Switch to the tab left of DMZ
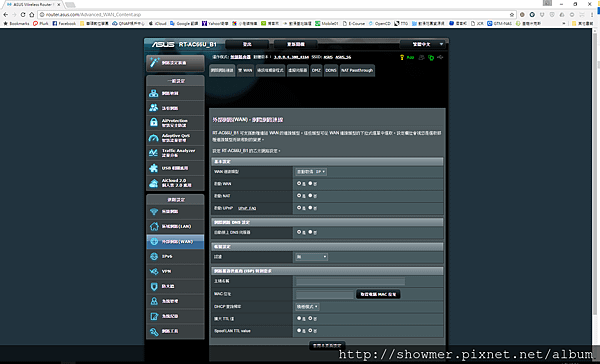 click(x=298, y=70)
